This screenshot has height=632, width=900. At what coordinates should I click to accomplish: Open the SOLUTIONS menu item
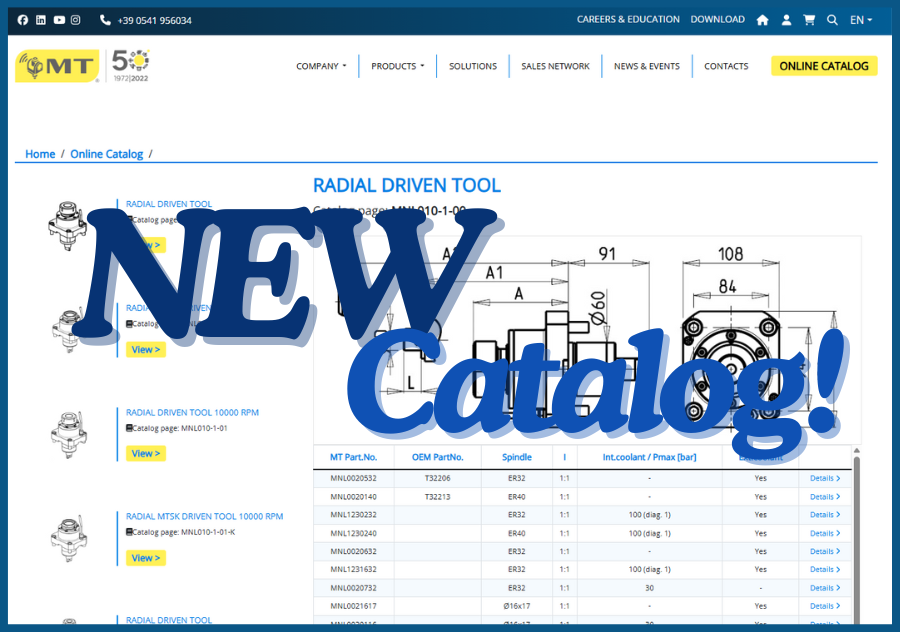pos(472,66)
